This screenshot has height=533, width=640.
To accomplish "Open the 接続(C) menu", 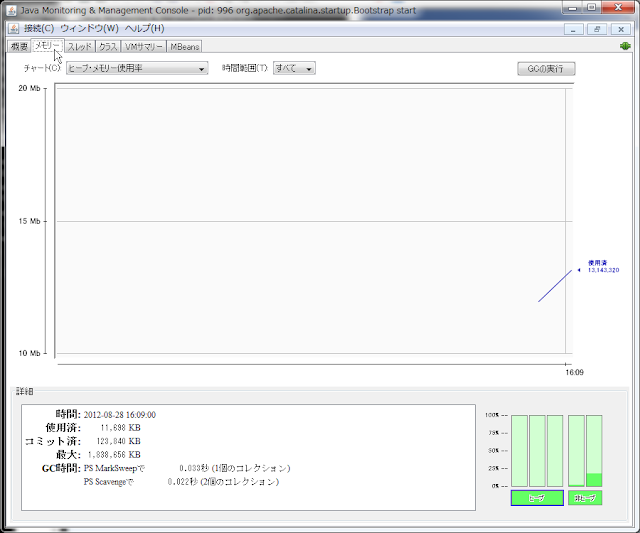I will click(x=39, y=29).
